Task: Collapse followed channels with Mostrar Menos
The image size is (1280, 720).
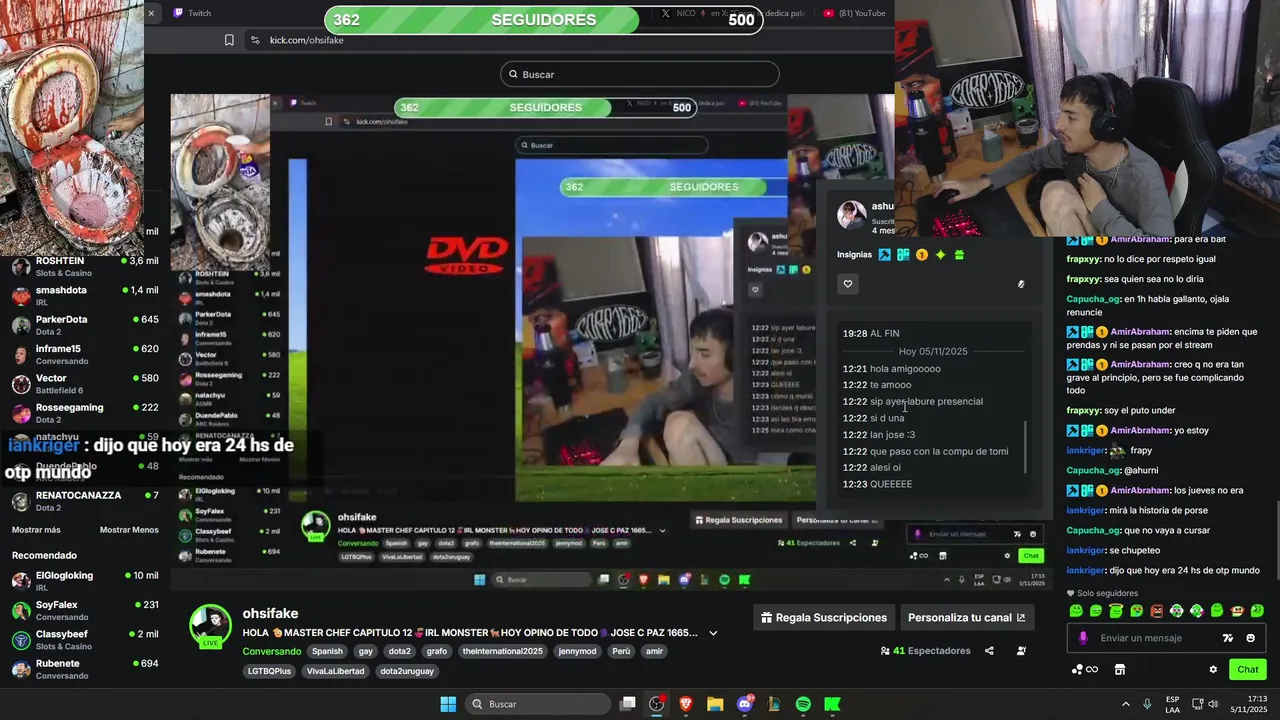Action: 129,530
